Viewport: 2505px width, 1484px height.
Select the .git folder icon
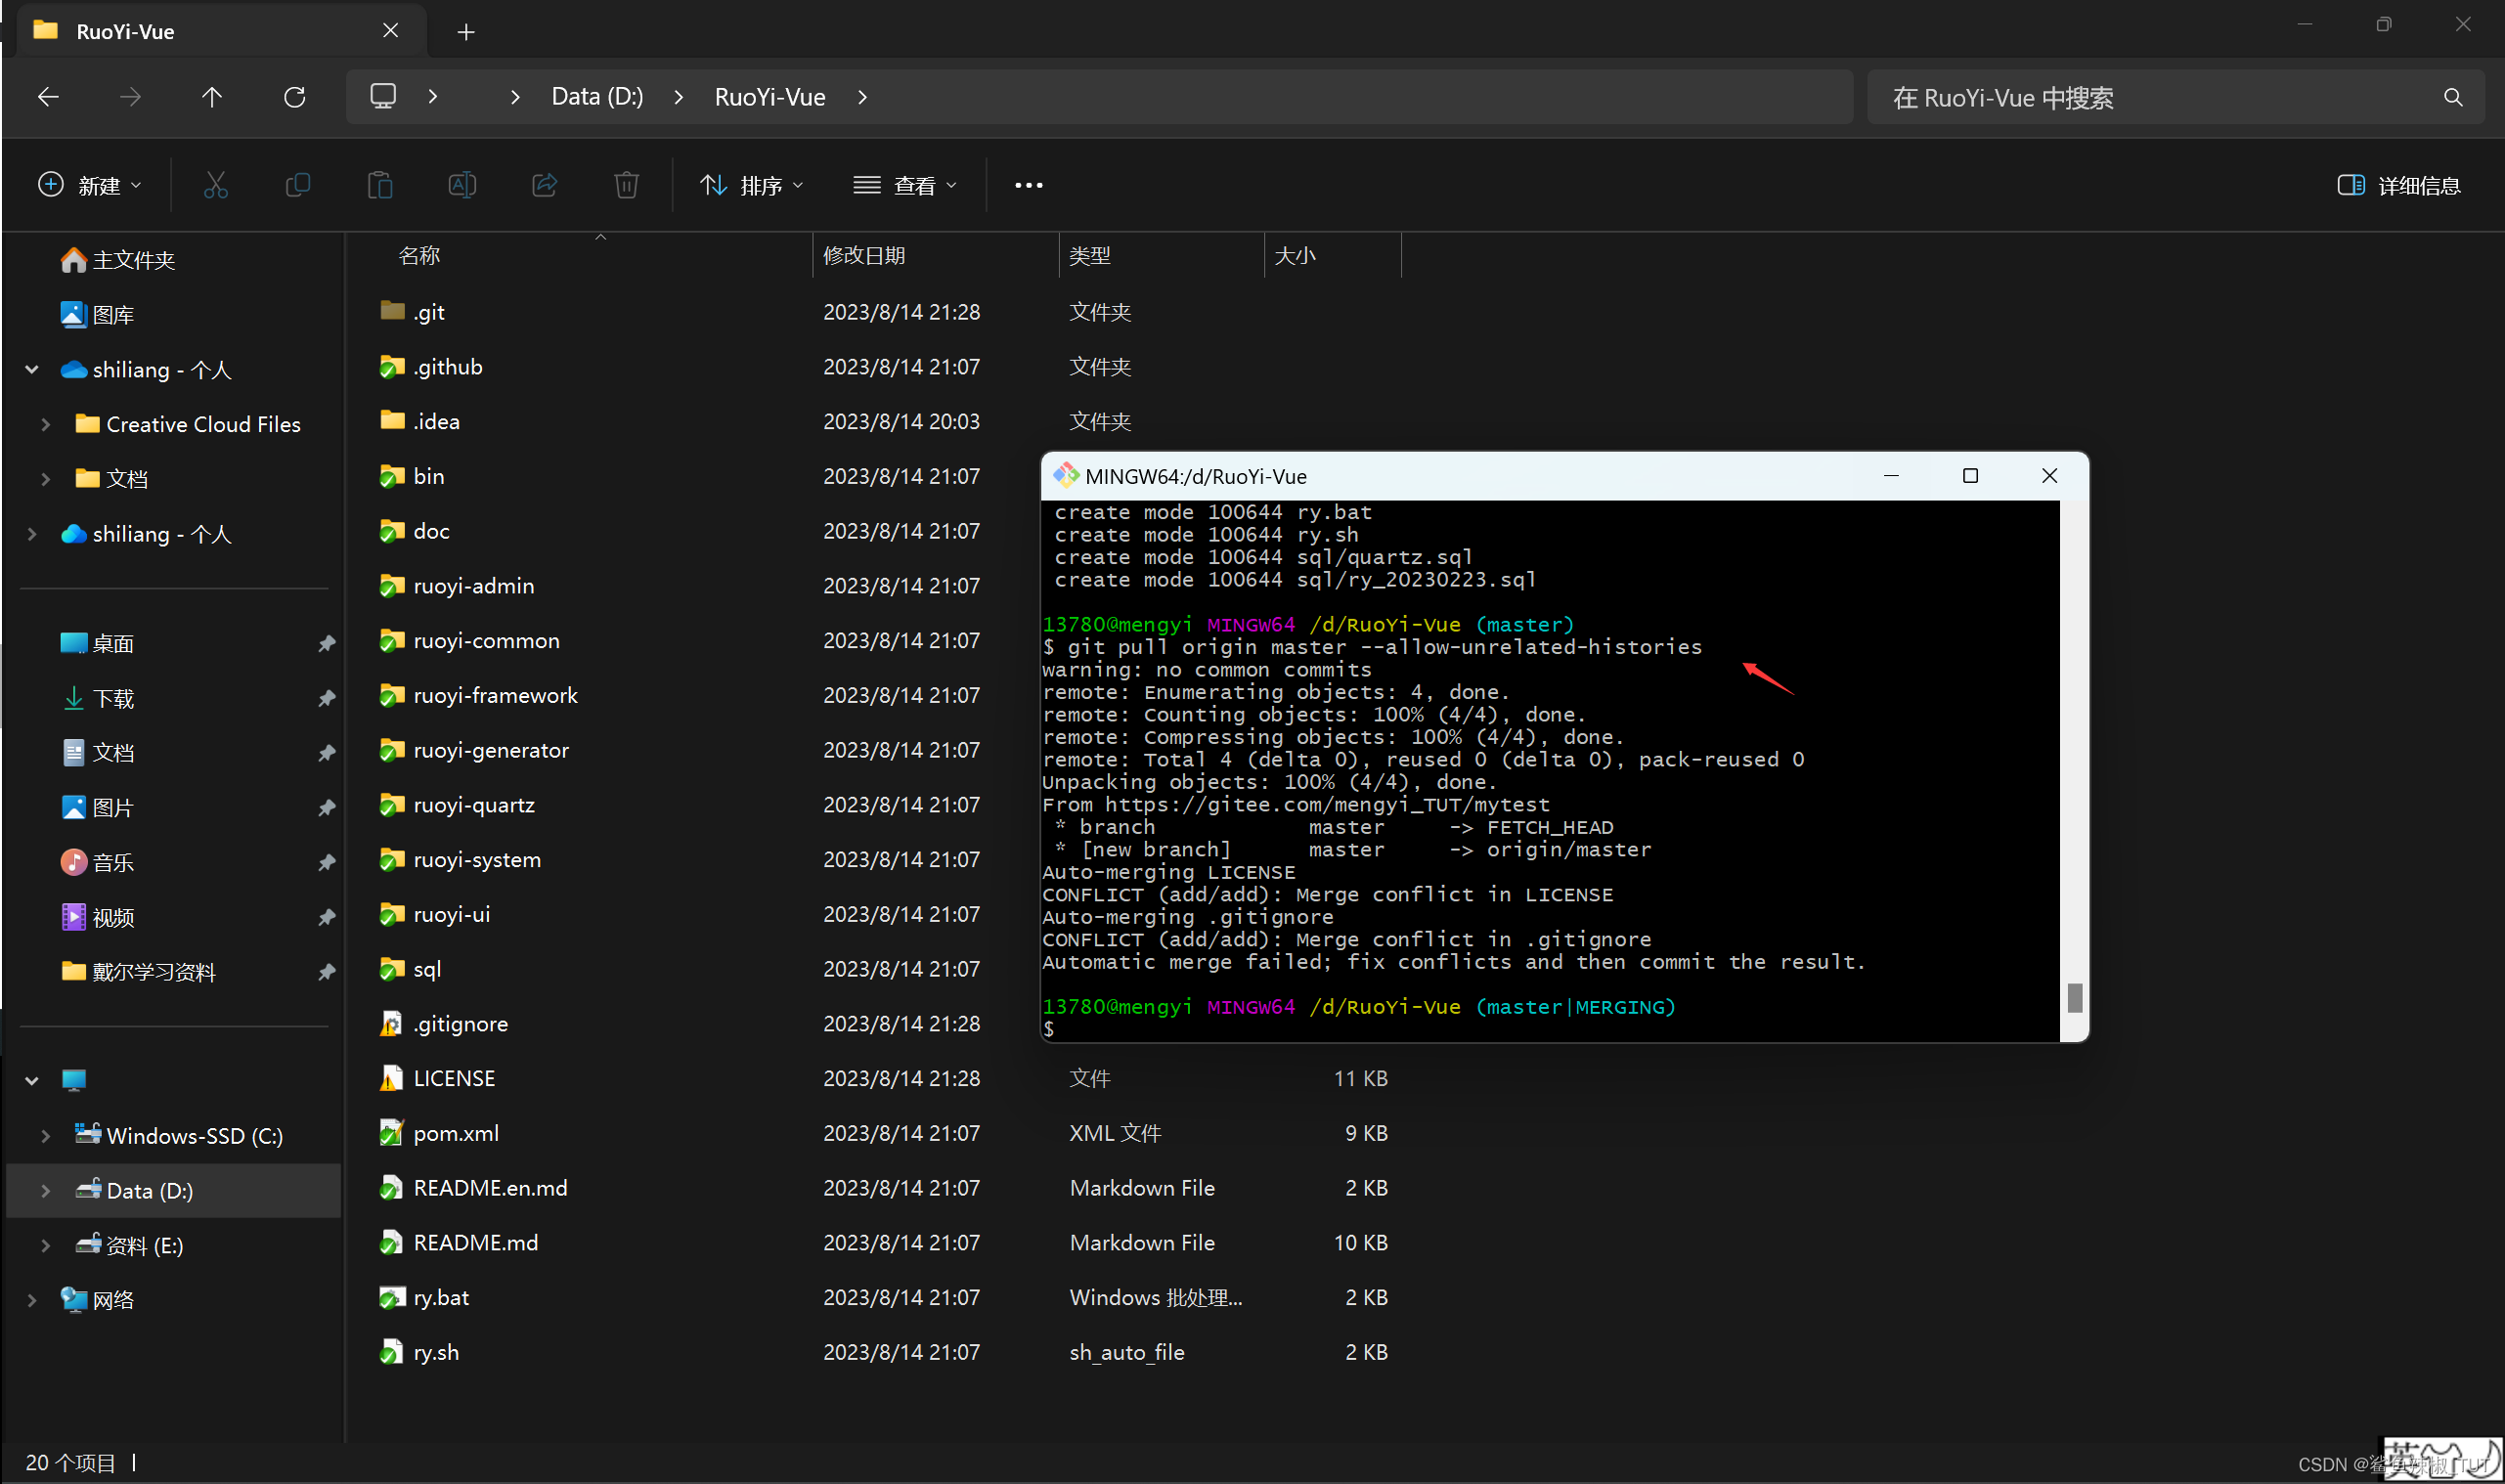coord(392,311)
